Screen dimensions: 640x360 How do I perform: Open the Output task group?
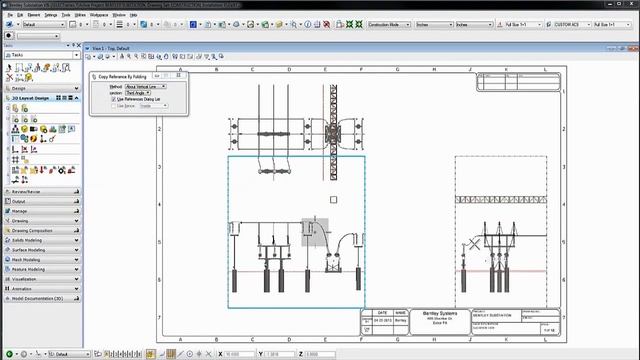click(x=42, y=201)
